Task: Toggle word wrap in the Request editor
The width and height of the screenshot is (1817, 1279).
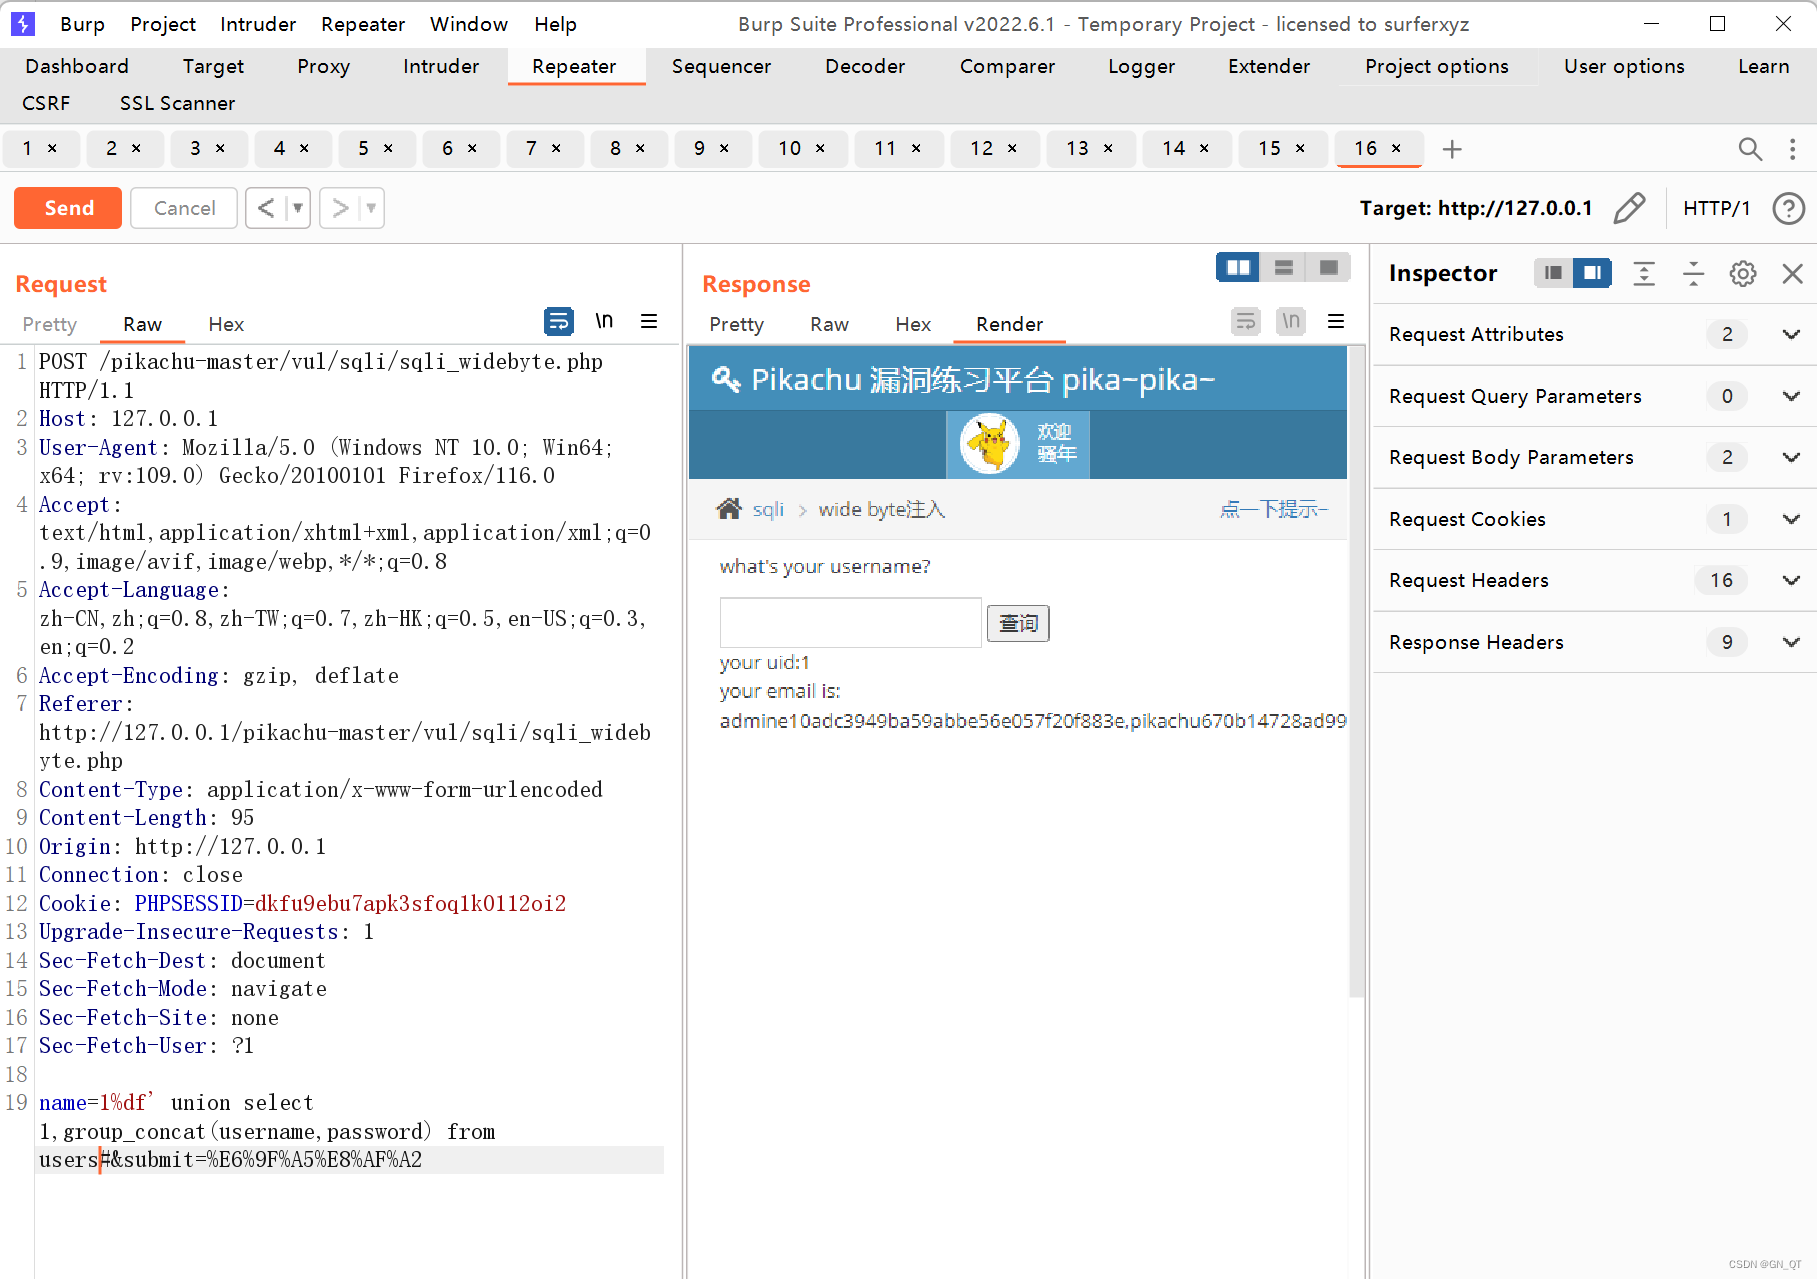Action: point(558,321)
